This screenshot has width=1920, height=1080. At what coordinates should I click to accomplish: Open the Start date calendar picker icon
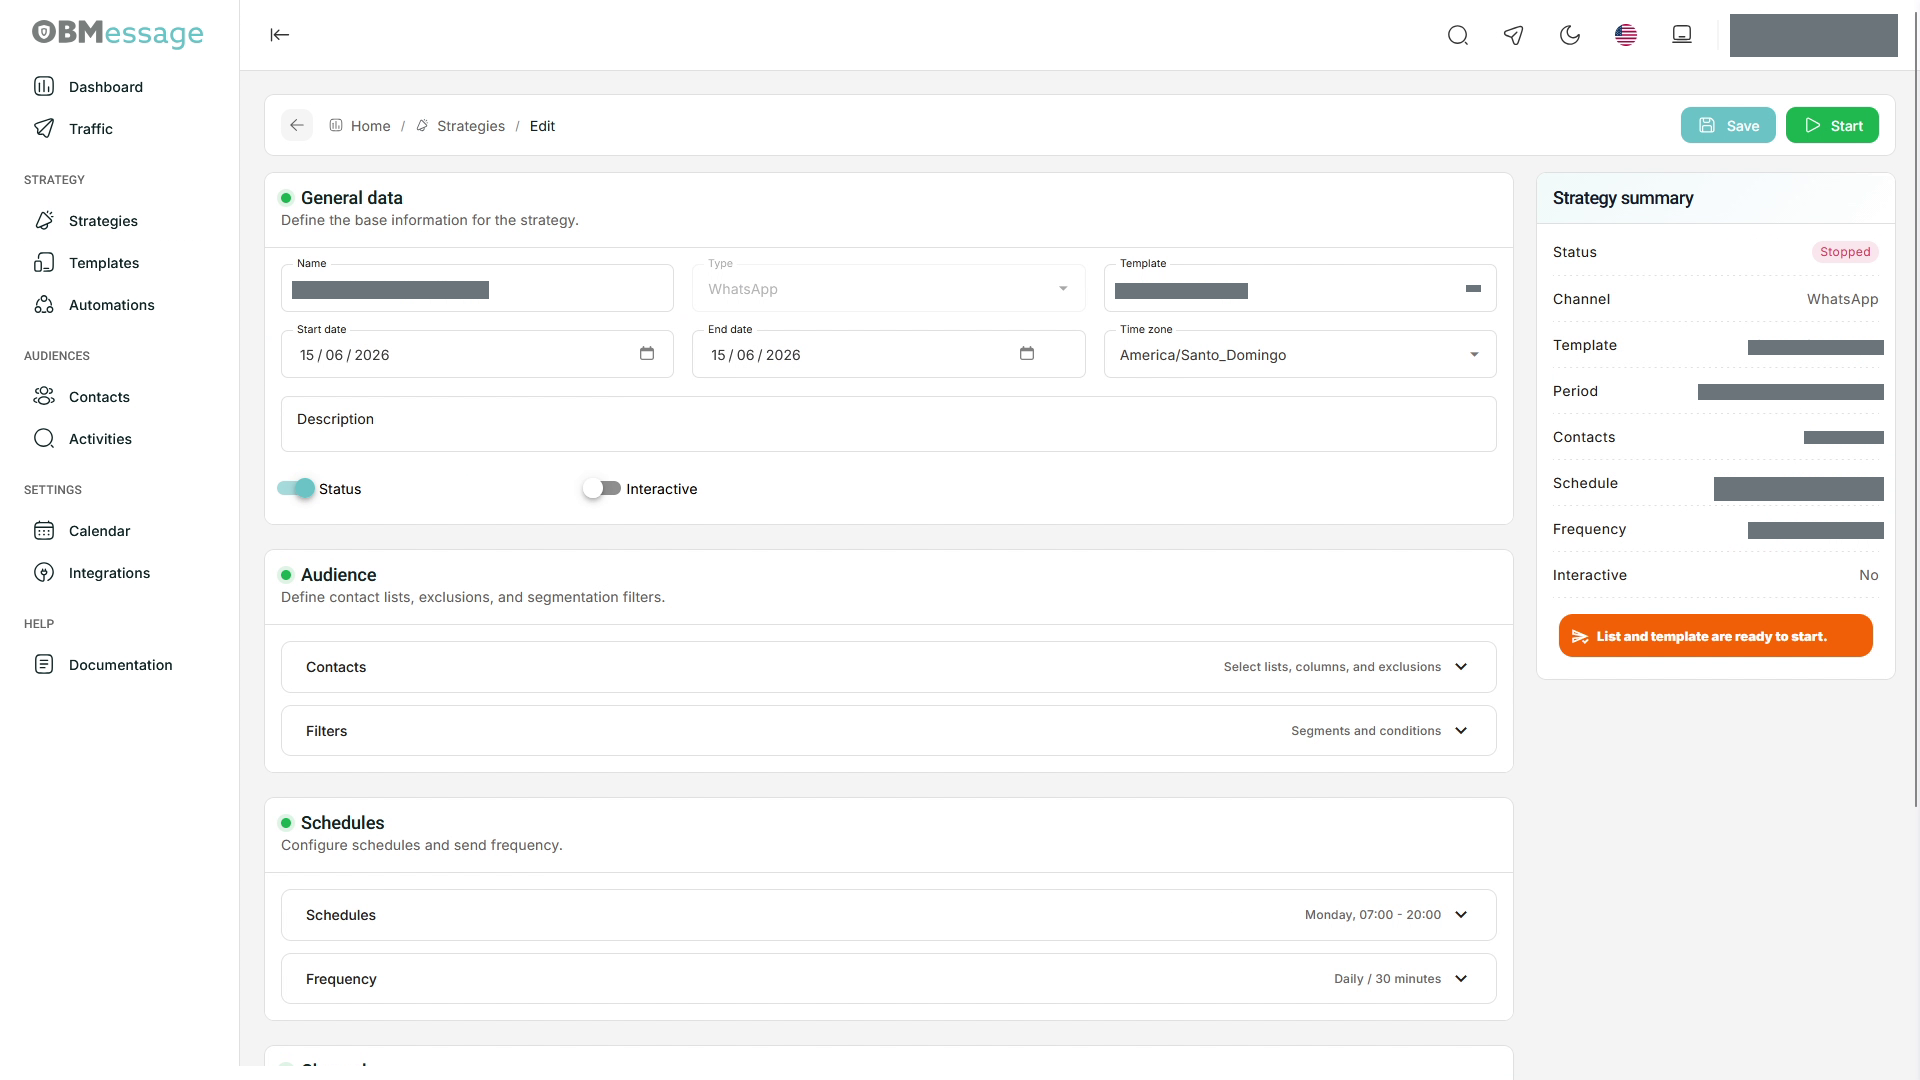pyautogui.click(x=647, y=354)
